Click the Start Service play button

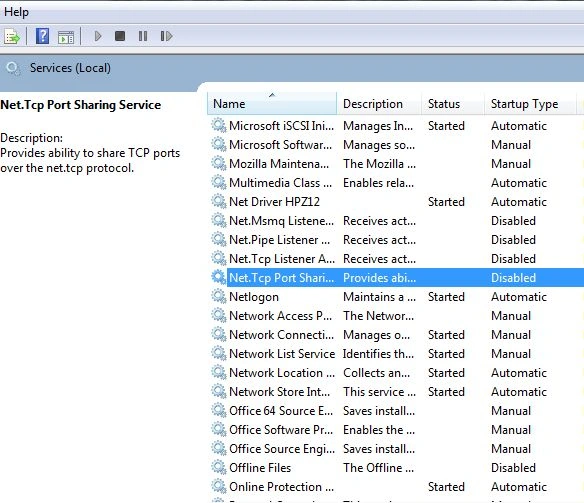[98, 36]
